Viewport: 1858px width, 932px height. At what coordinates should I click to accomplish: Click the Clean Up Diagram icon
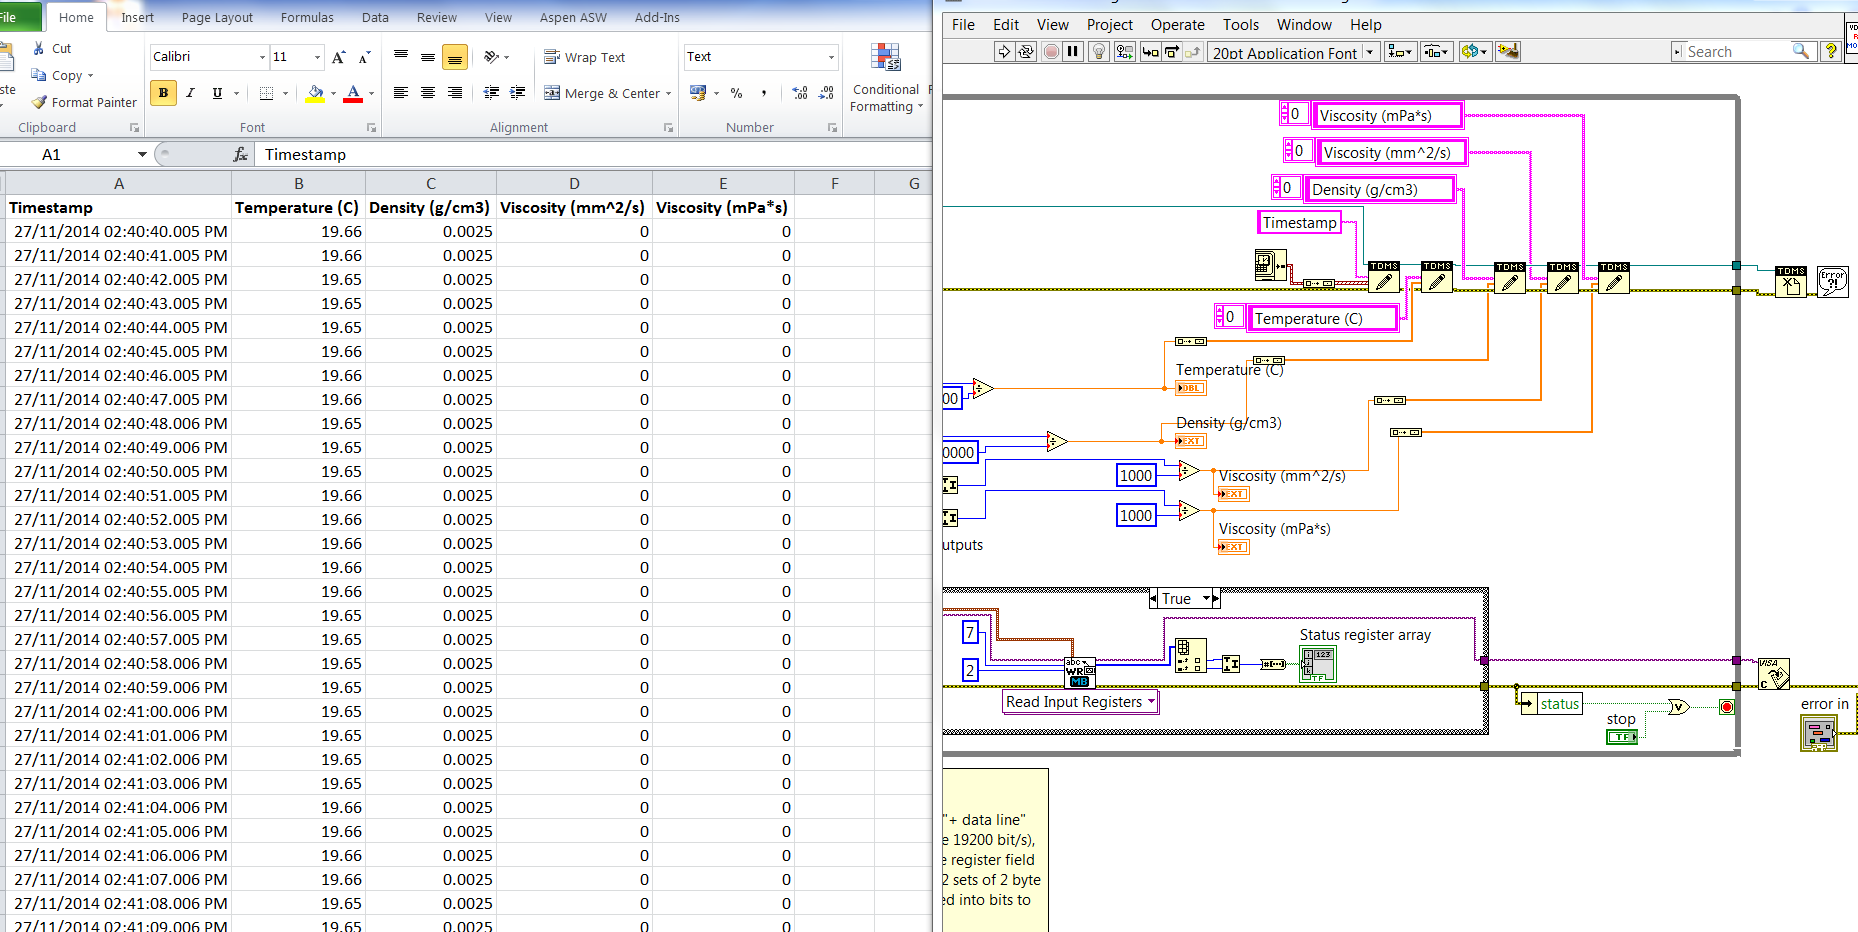coord(1508,52)
